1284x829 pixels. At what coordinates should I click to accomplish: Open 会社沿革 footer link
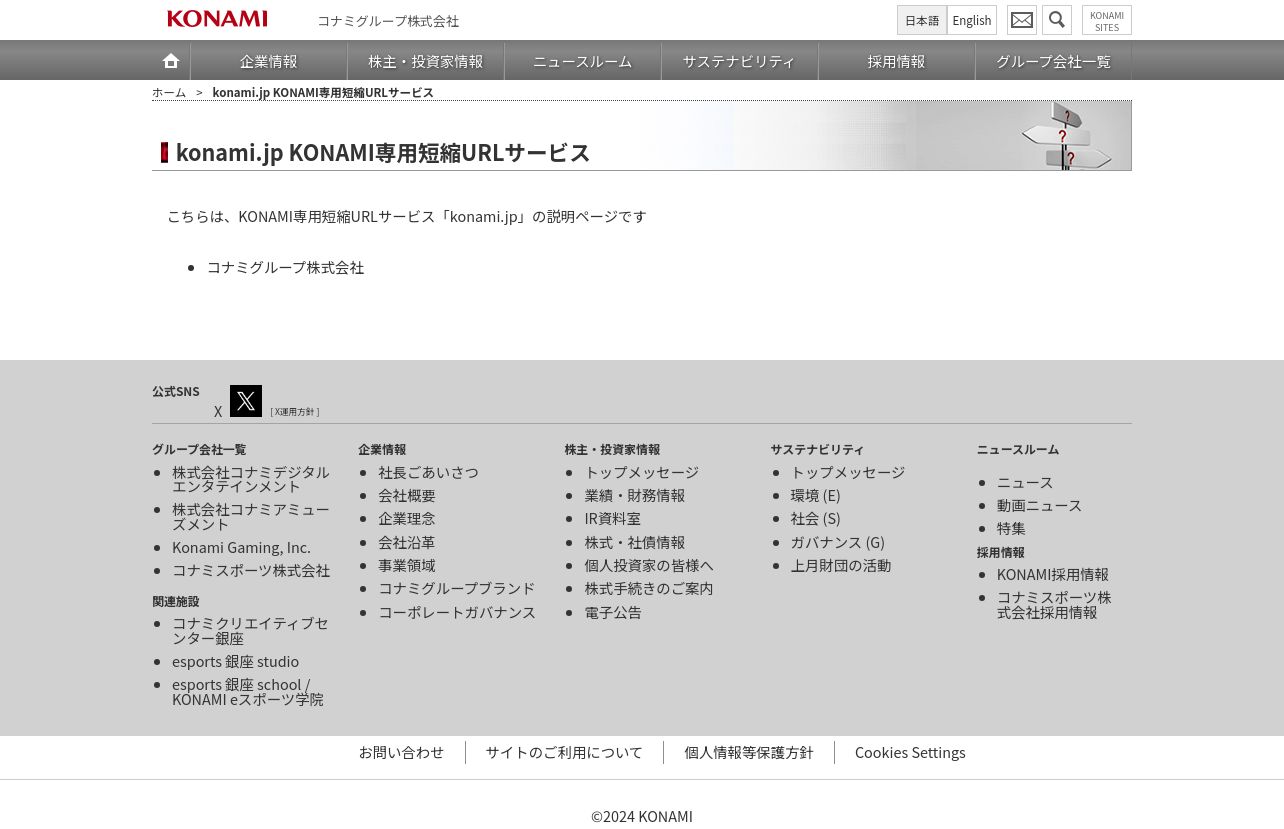(x=407, y=542)
